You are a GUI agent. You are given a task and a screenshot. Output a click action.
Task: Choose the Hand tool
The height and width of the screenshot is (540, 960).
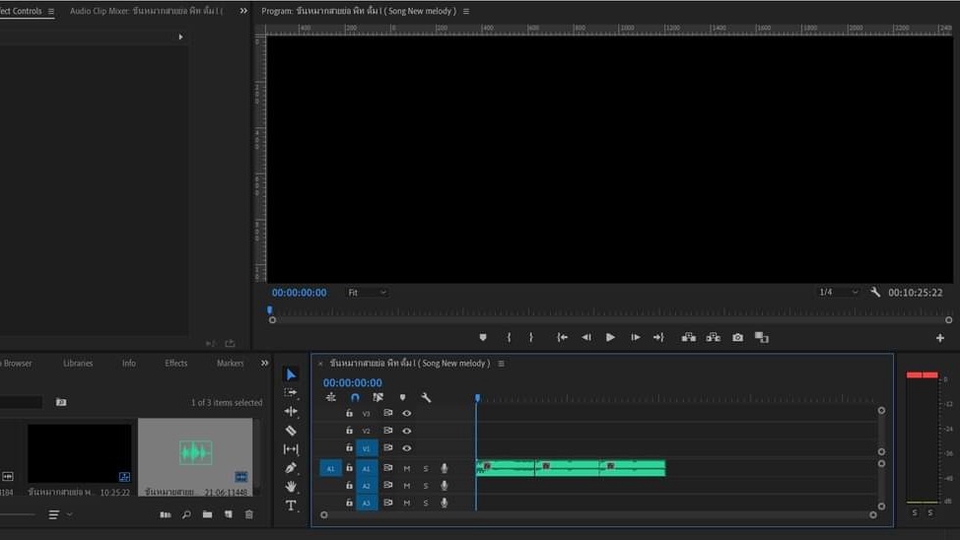291,486
